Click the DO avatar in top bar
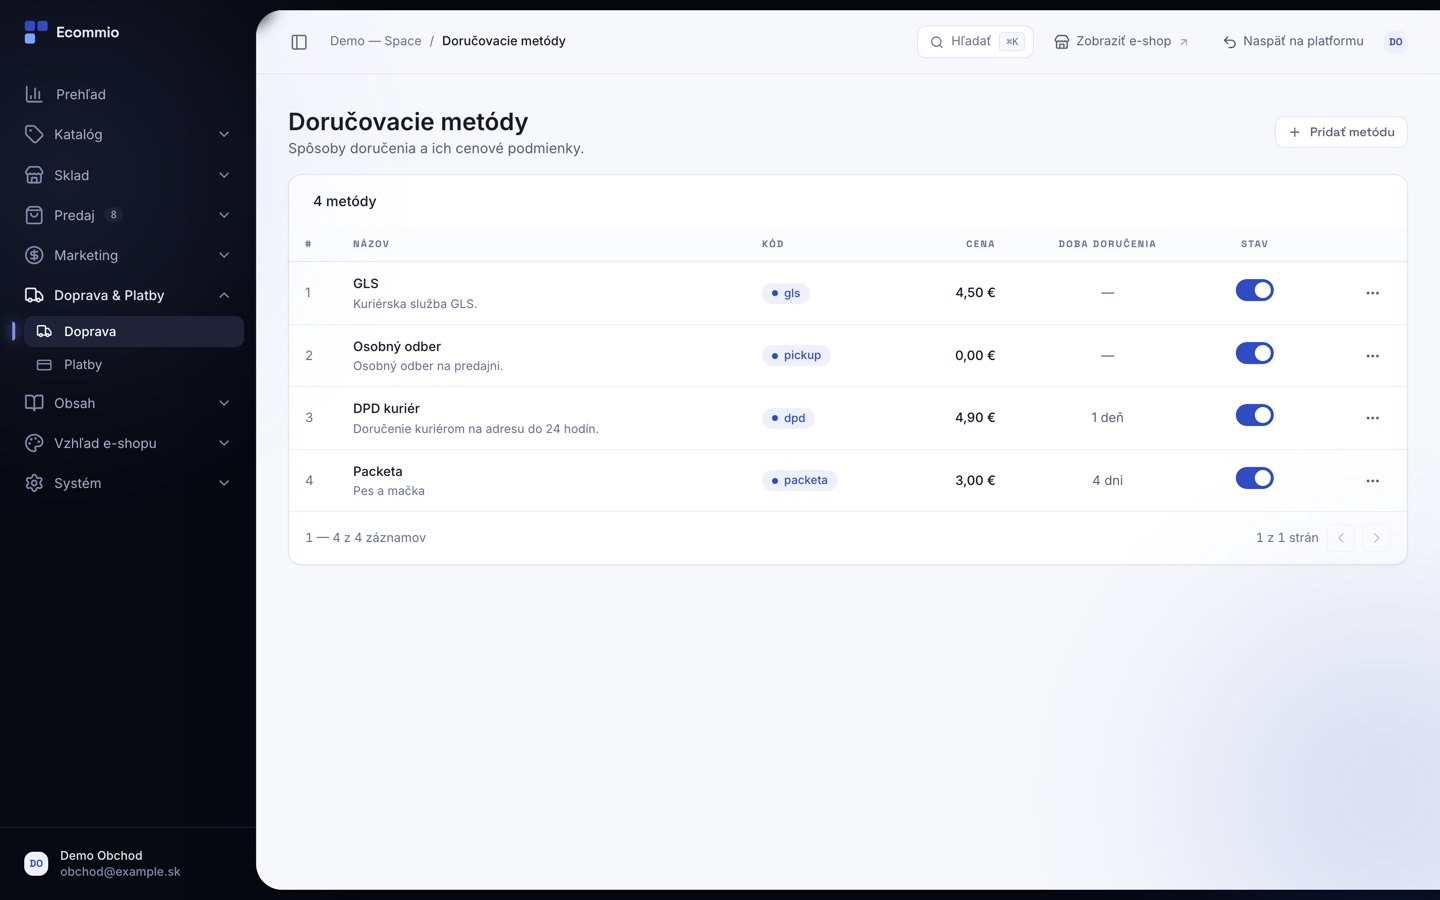The width and height of the screenshot is (1440, 900). (1395, 42)
